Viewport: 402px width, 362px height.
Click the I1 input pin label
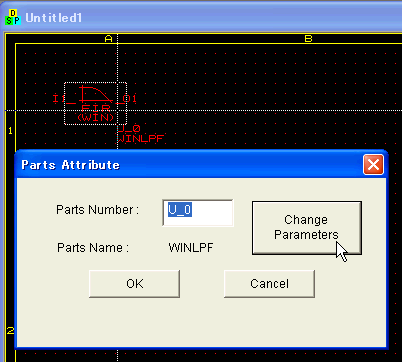pyautogui.click(x=59, y=98)
